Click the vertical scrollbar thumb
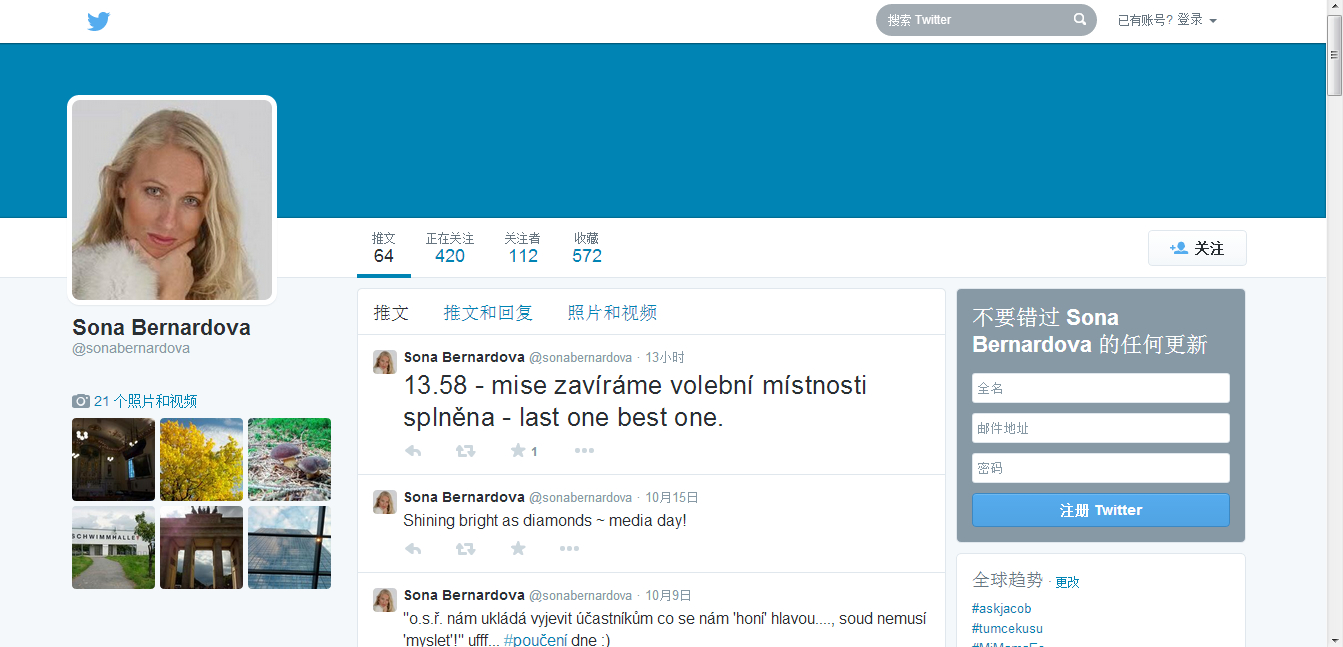 coord(1334,56)
